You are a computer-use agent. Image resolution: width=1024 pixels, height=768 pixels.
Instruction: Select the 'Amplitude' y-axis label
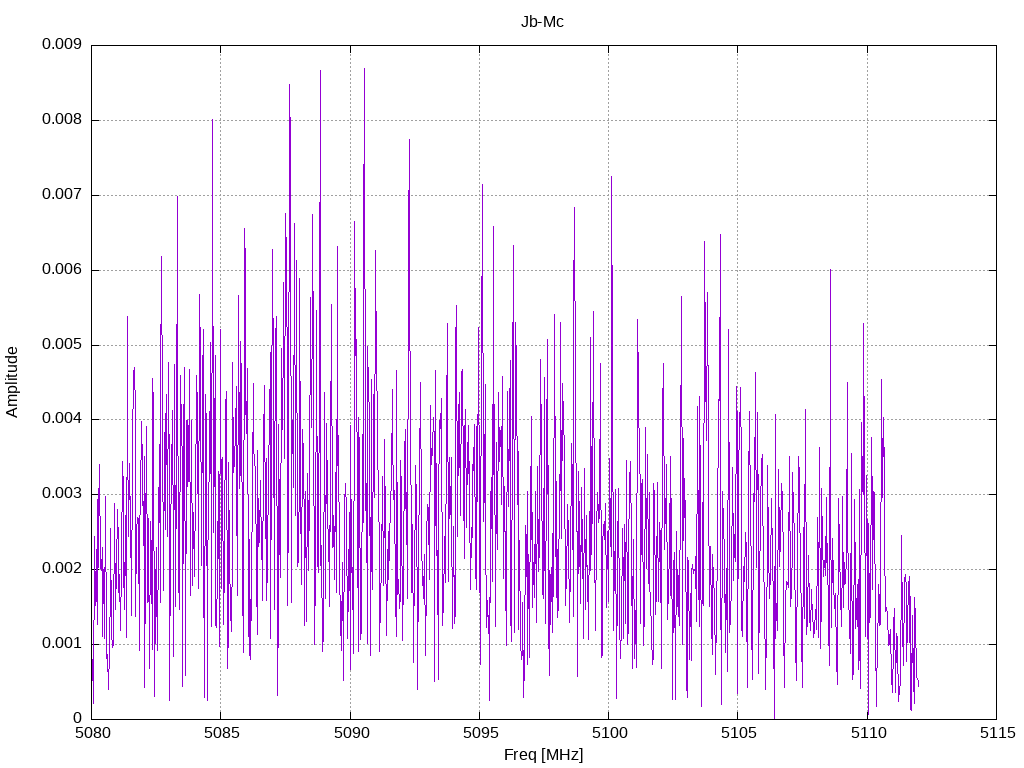pos(12,382)
